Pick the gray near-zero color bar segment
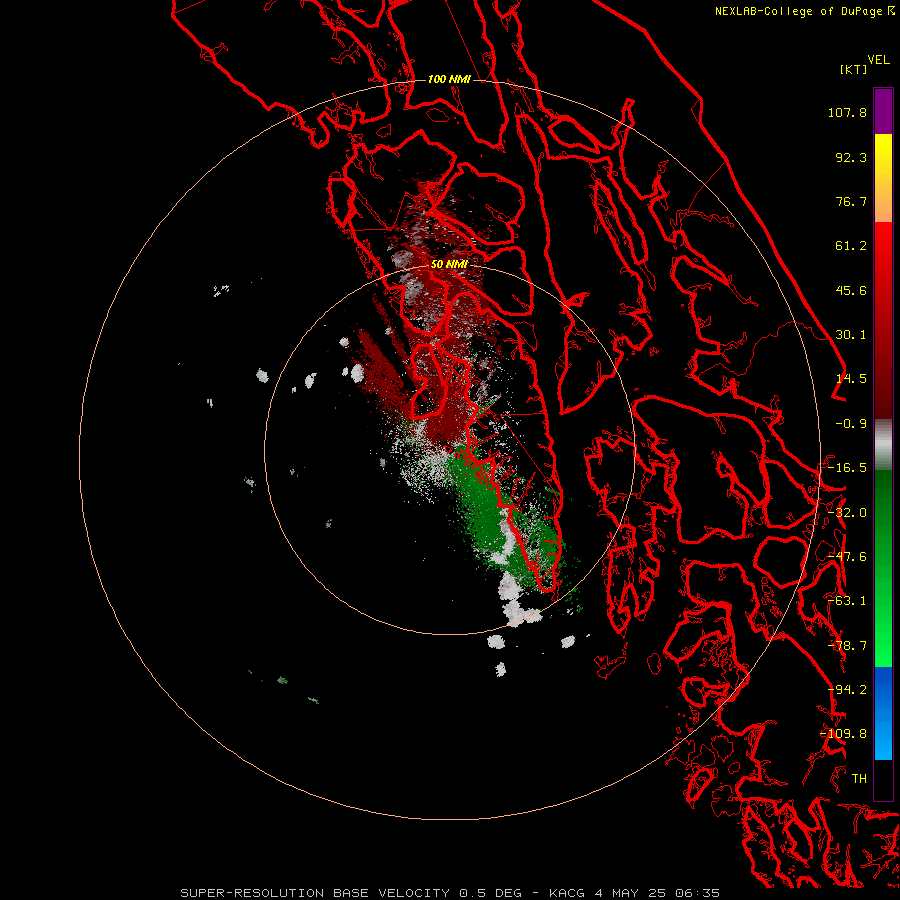Image resolution: width=900 pixels, height=900 pixels. point(883,445)
